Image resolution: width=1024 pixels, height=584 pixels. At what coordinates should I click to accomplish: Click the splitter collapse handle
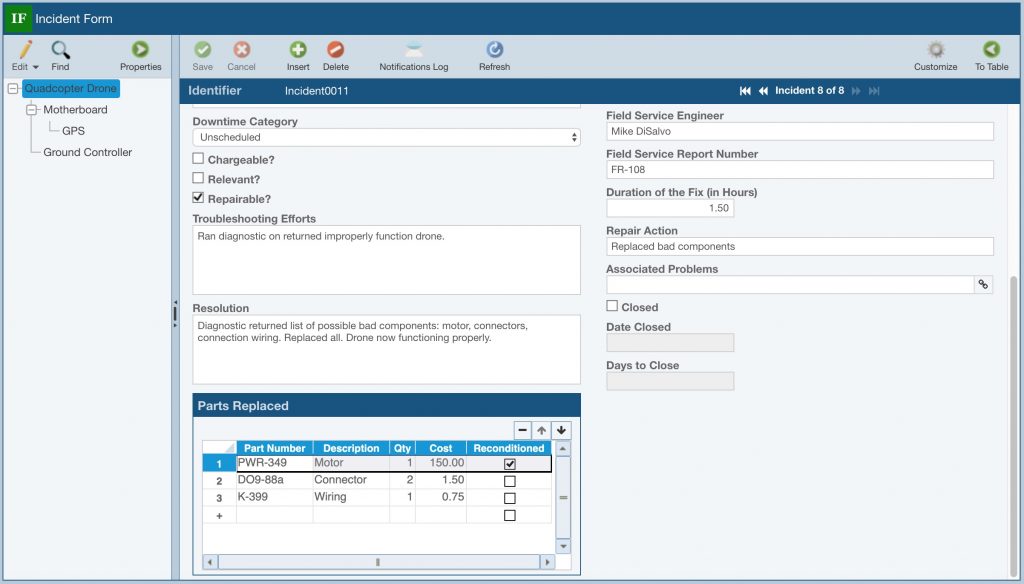click(175, 314)
